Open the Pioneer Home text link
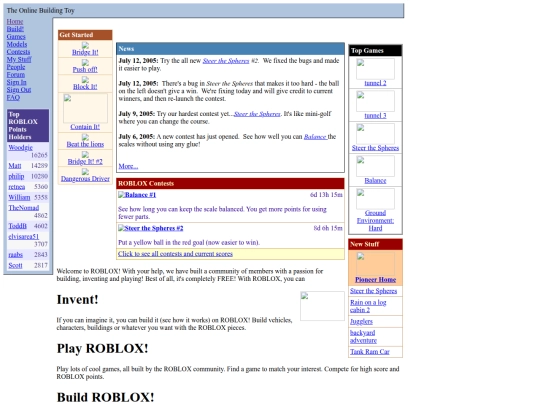 coord(375,280)
